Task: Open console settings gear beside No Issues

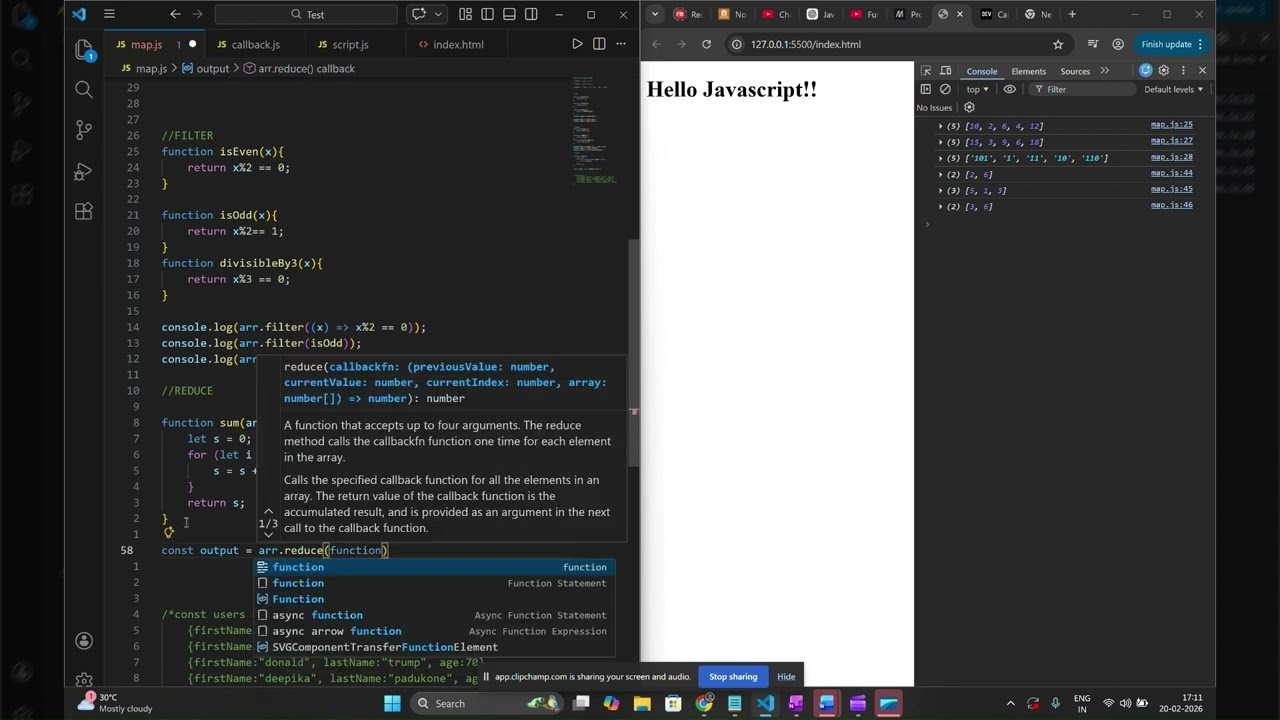Action: point(969,107)
